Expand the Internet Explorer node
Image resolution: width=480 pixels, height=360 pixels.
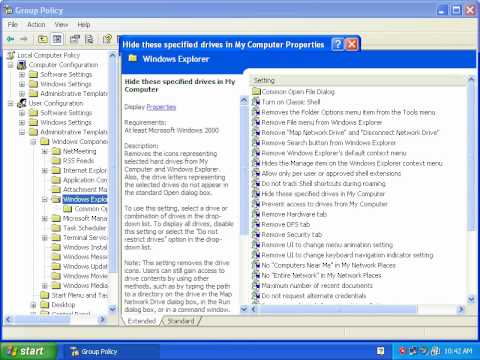pyautogui.click(x=45, y=171)
